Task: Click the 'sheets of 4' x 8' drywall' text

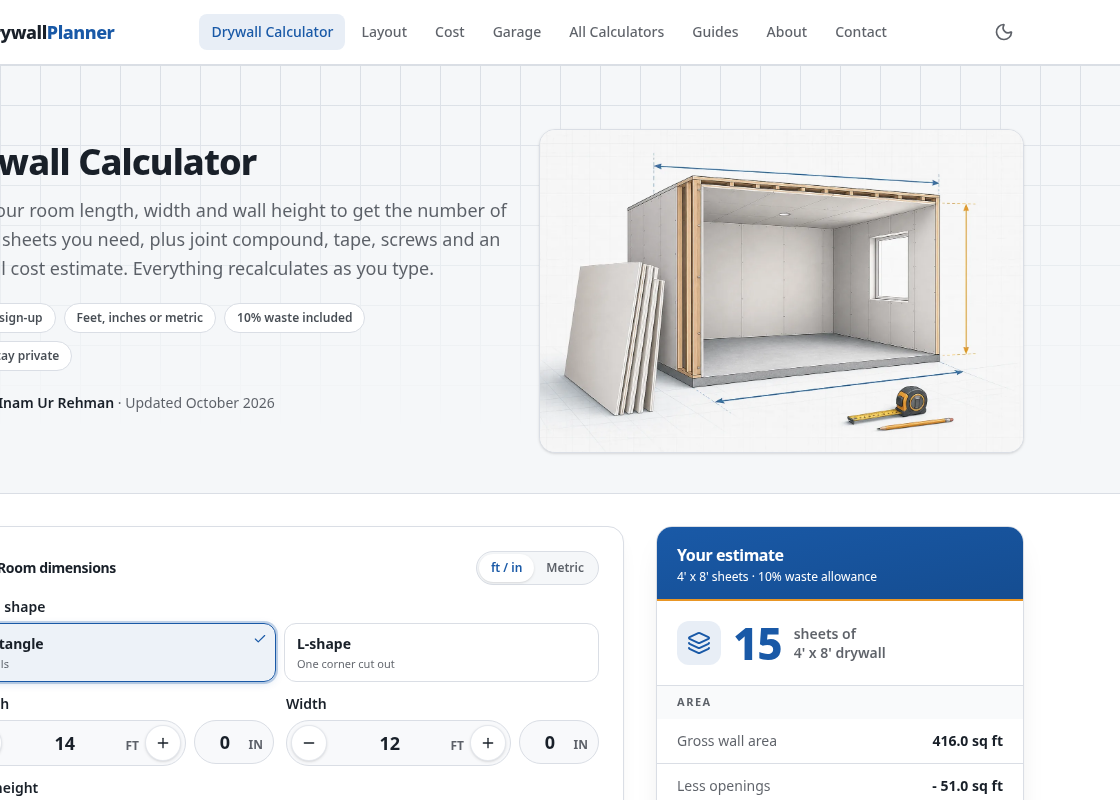Action: (x=839, y=644)
